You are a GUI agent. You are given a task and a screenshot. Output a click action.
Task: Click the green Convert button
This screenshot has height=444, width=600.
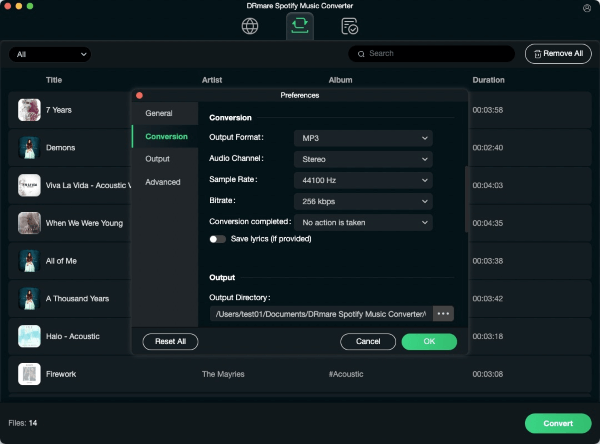[558, 423]
